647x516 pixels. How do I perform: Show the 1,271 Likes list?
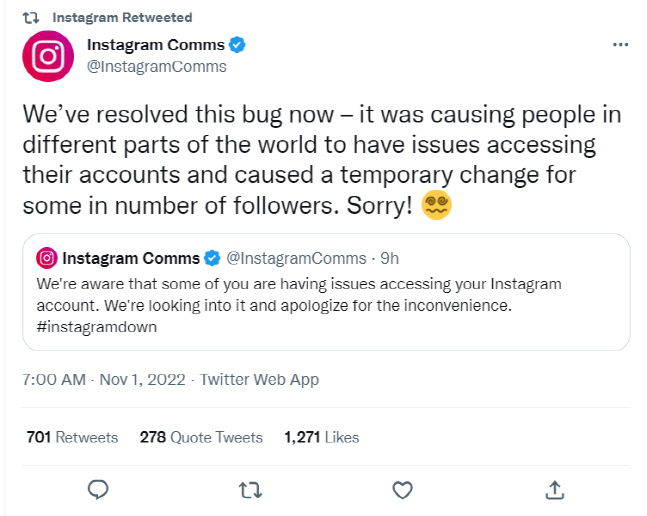pyautogui.click(x=321, y=437)
